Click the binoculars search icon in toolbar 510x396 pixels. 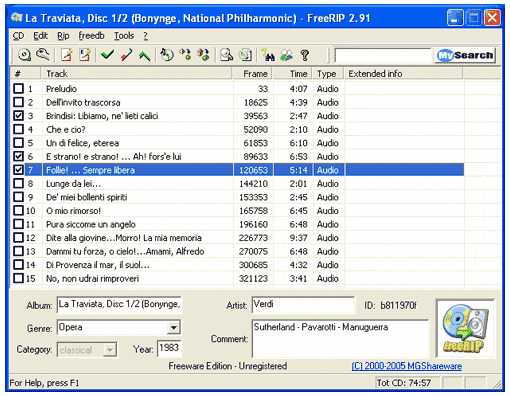point(268,55)
